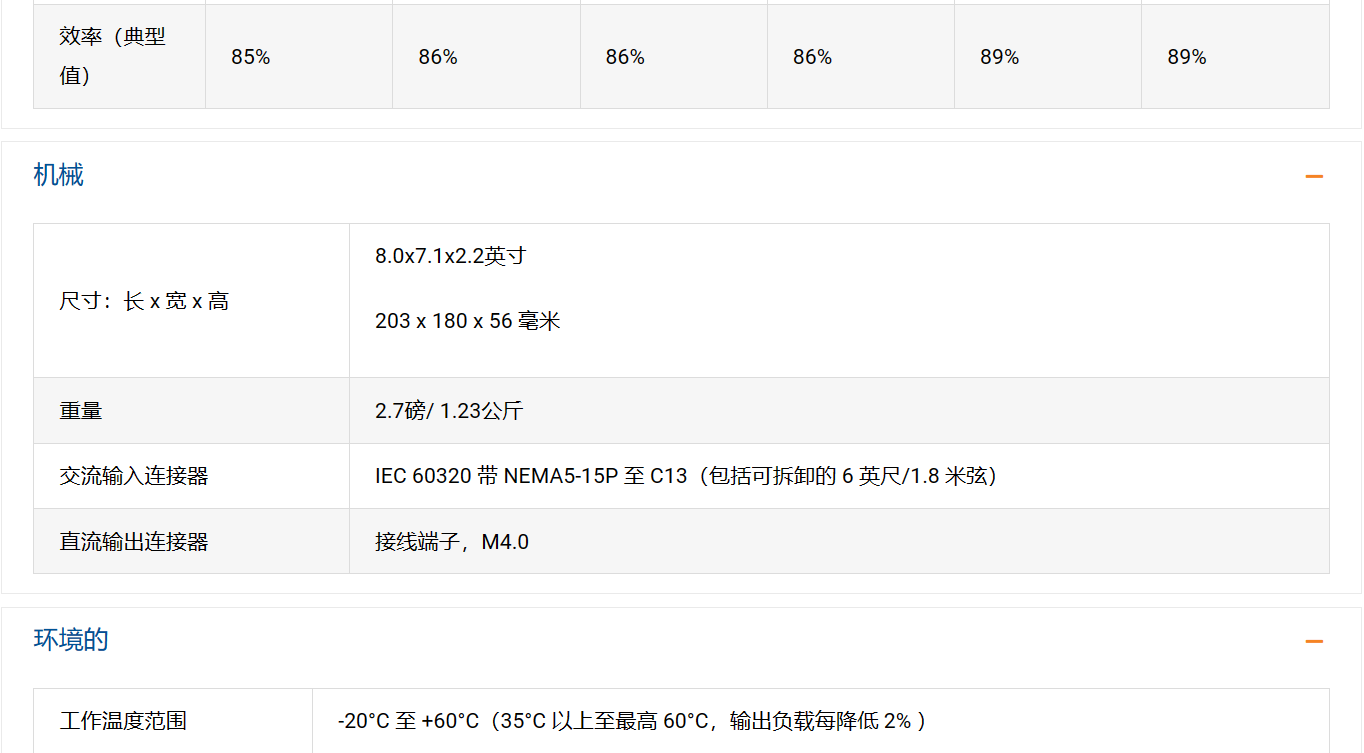Click the 直流输出连接器 row label
The image size is (1364, 753).
(134, 542)
